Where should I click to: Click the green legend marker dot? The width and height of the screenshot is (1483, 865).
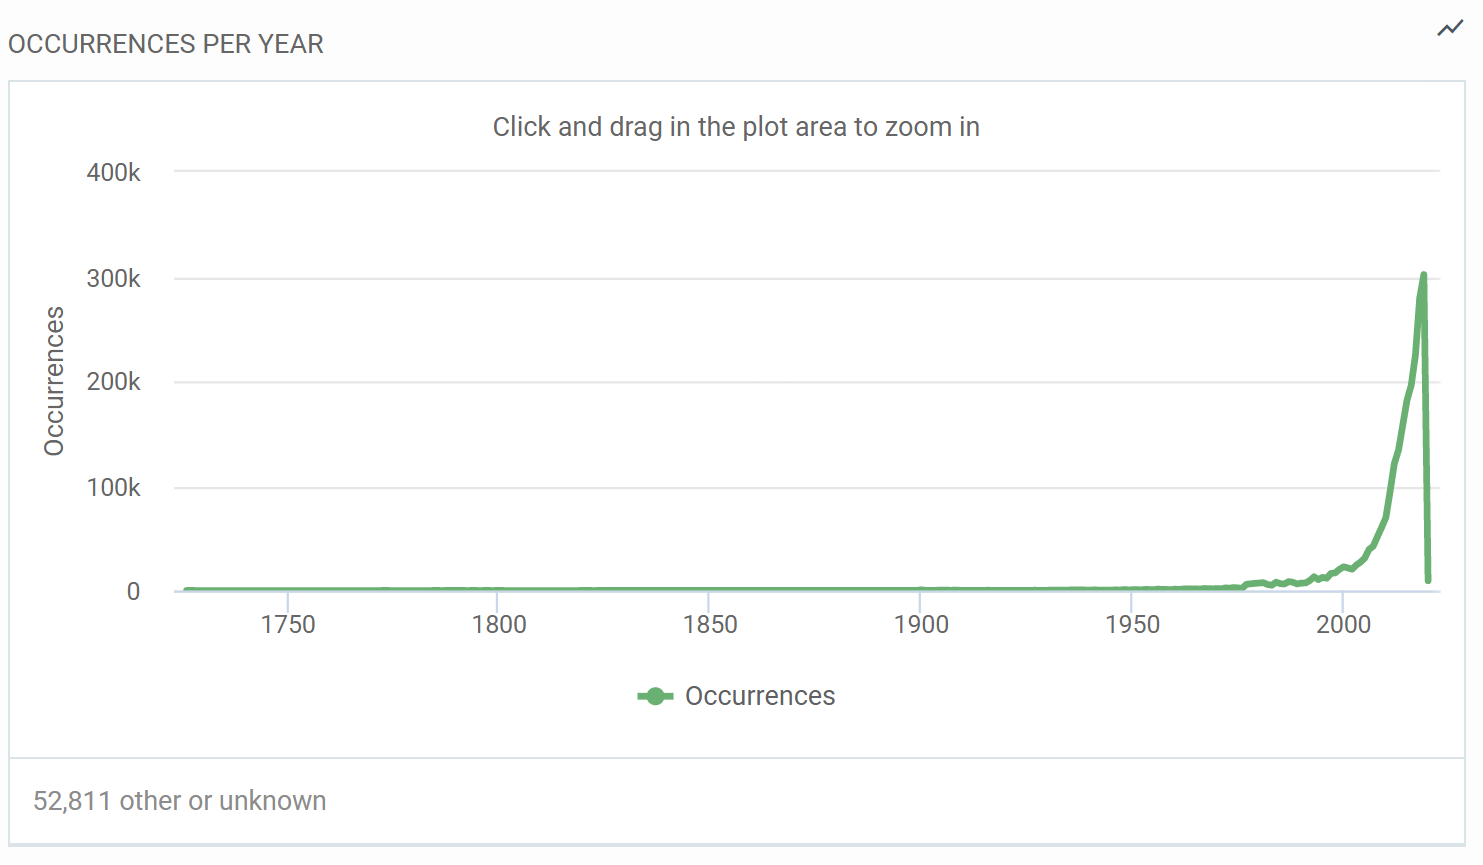coord(655,696)
